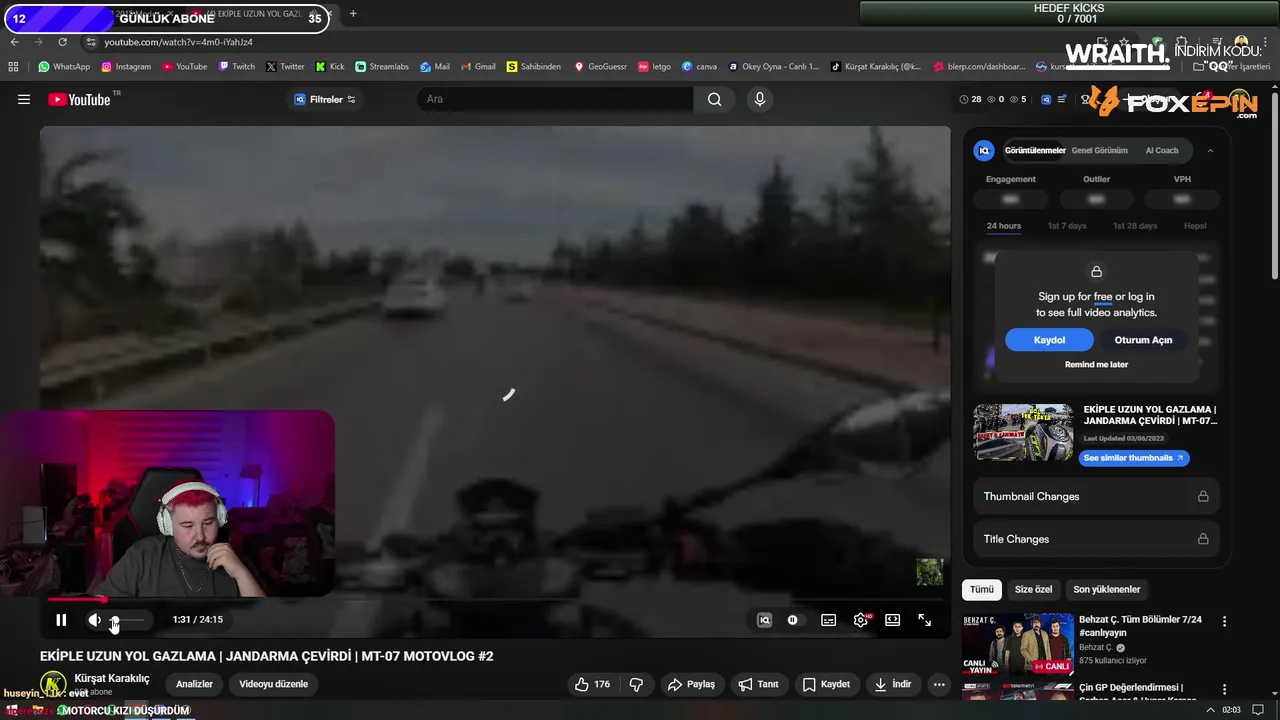This screenshot has width=1280, height=720.
Task: Sign up with the Kaydol button
Action: pyautogui.click(x=1049, y=340)
